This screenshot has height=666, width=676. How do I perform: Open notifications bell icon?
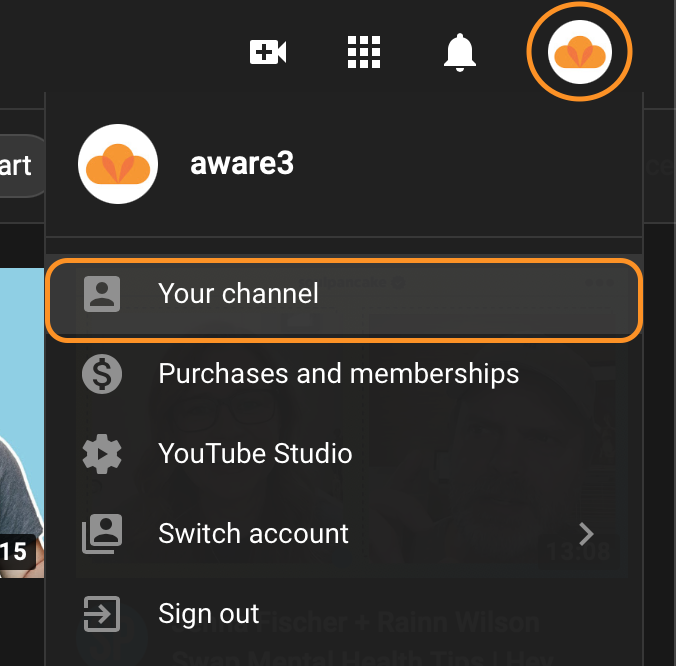pyautogui.click(x=460, y=52)
